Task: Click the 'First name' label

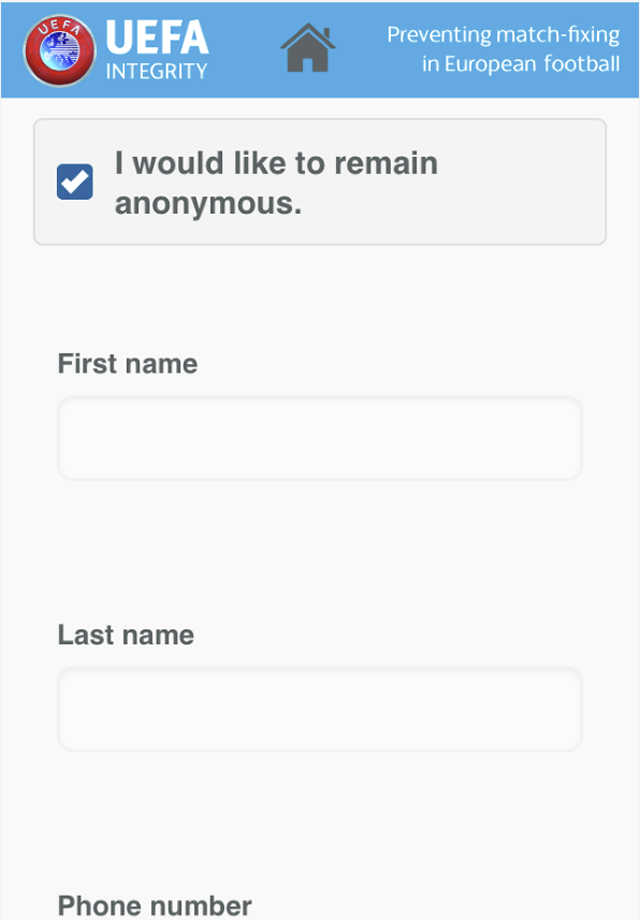Action: pyautogui.click(x=127, y=364)
